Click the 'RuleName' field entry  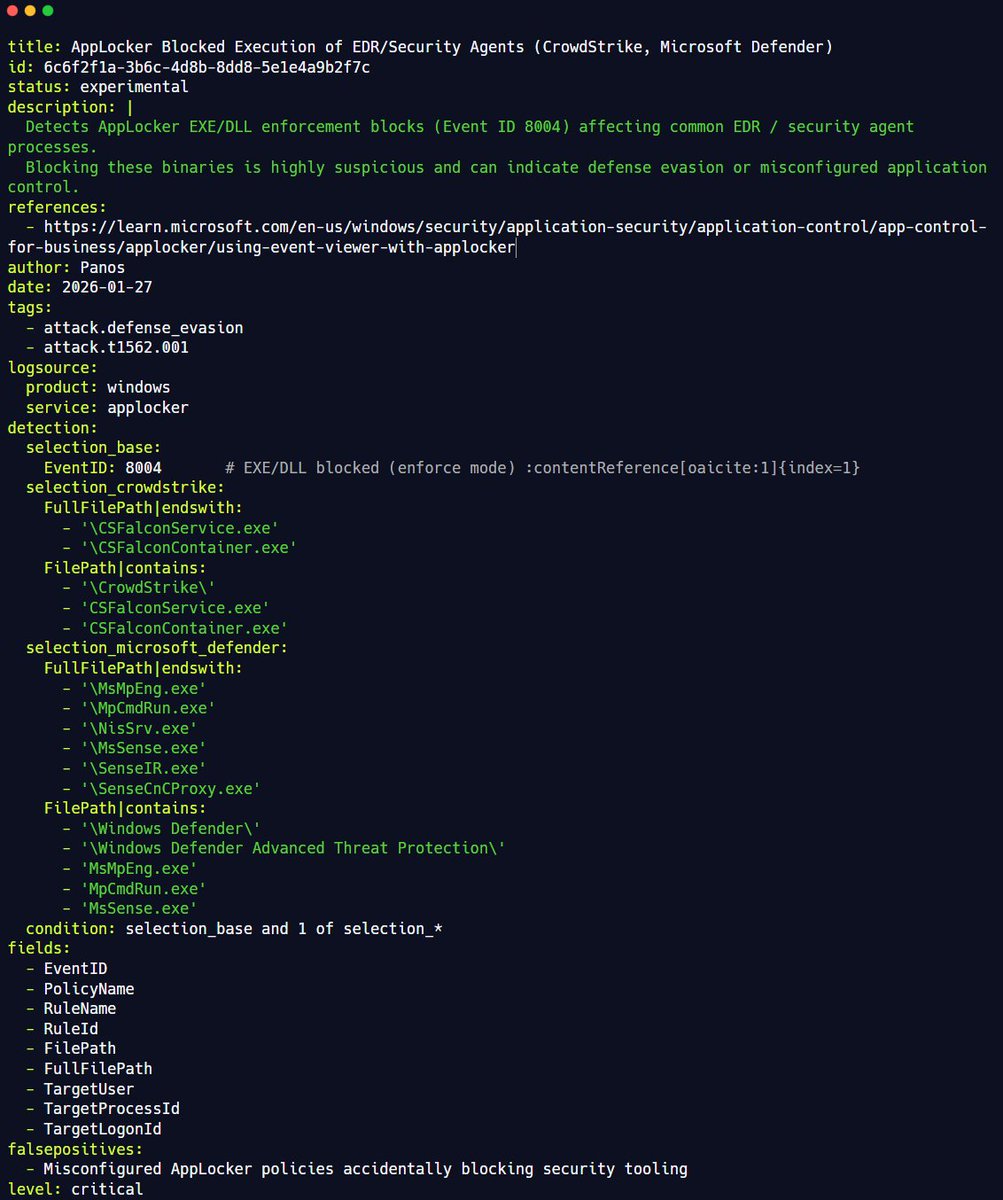(79, 1008)
